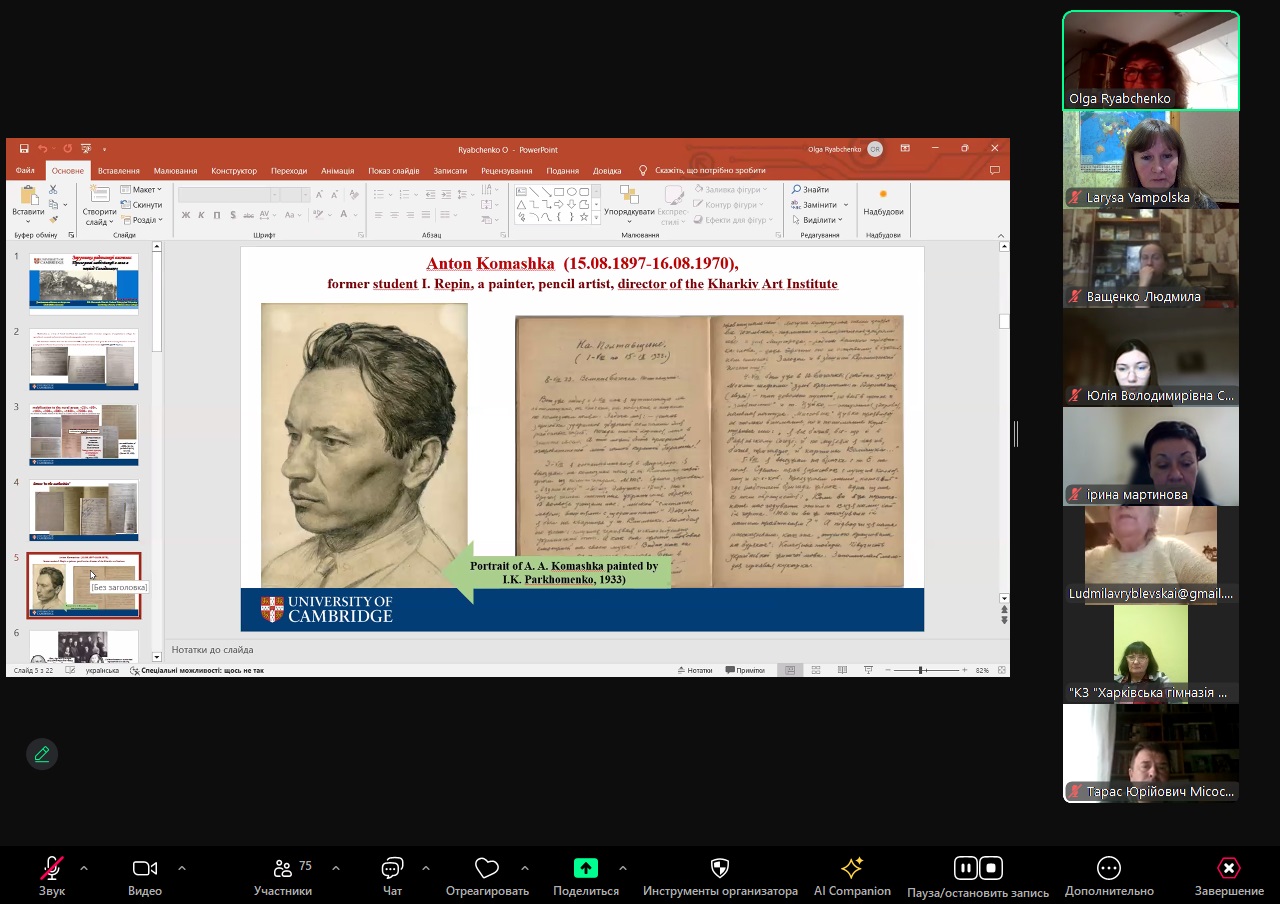Image resolution: width=1280 pixels, height=904 pixels.
Task: Expand audio options arrow next to Звук
Action: pyautogui.click(x=83, y=868)
